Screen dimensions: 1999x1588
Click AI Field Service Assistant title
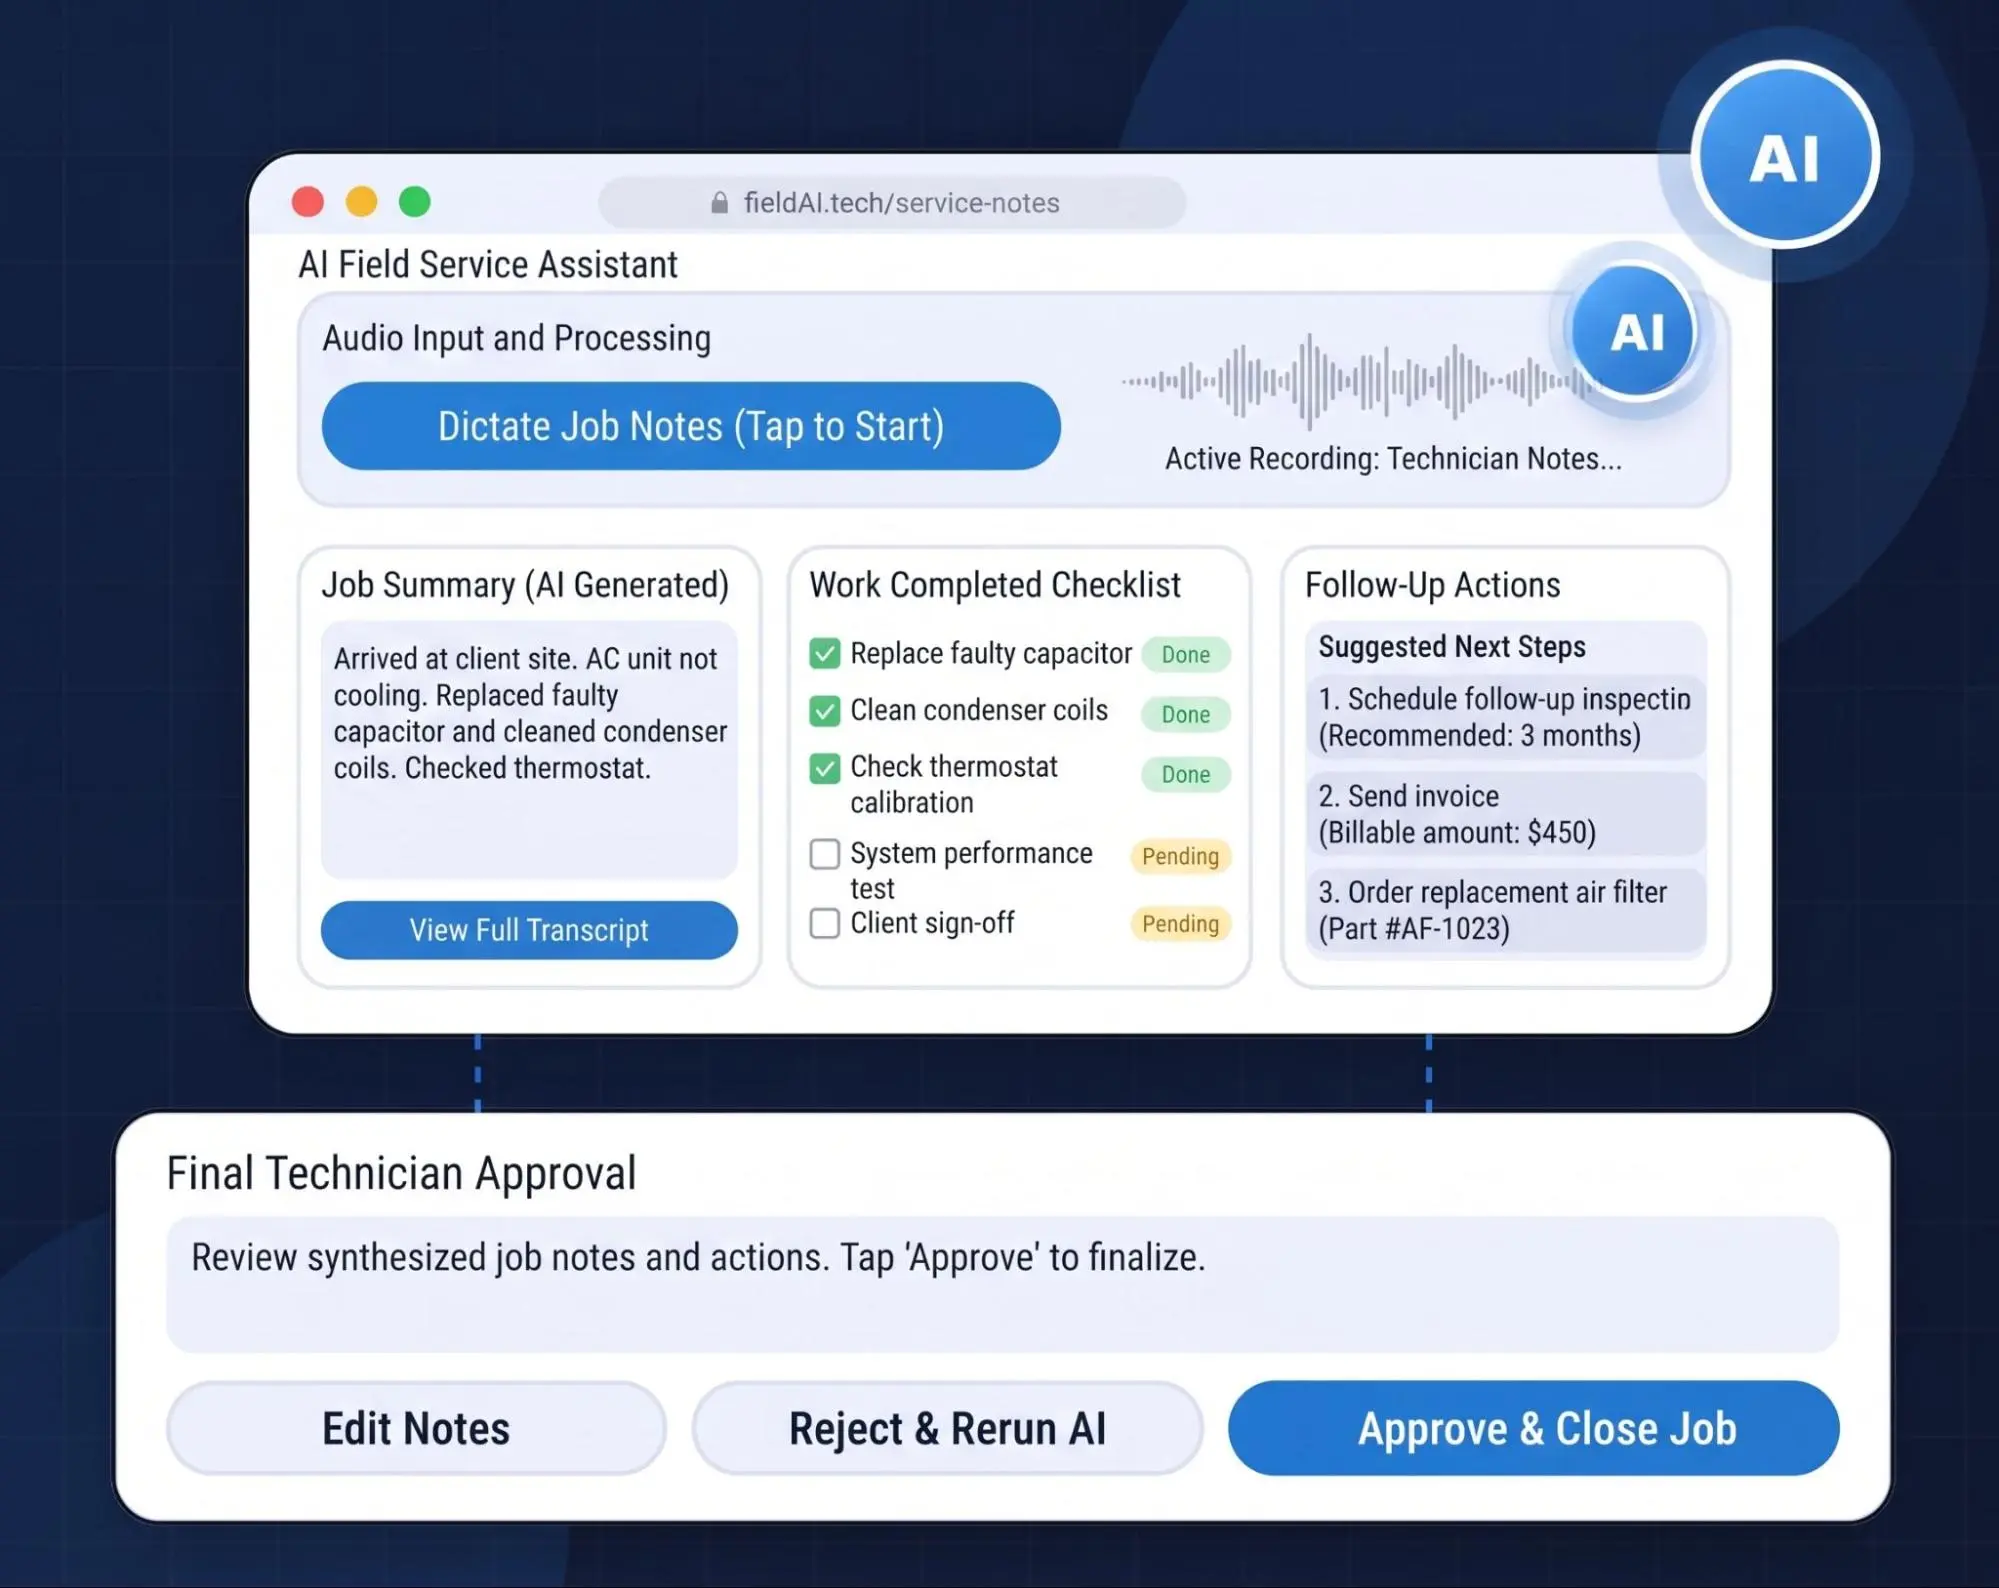(488, 265)
